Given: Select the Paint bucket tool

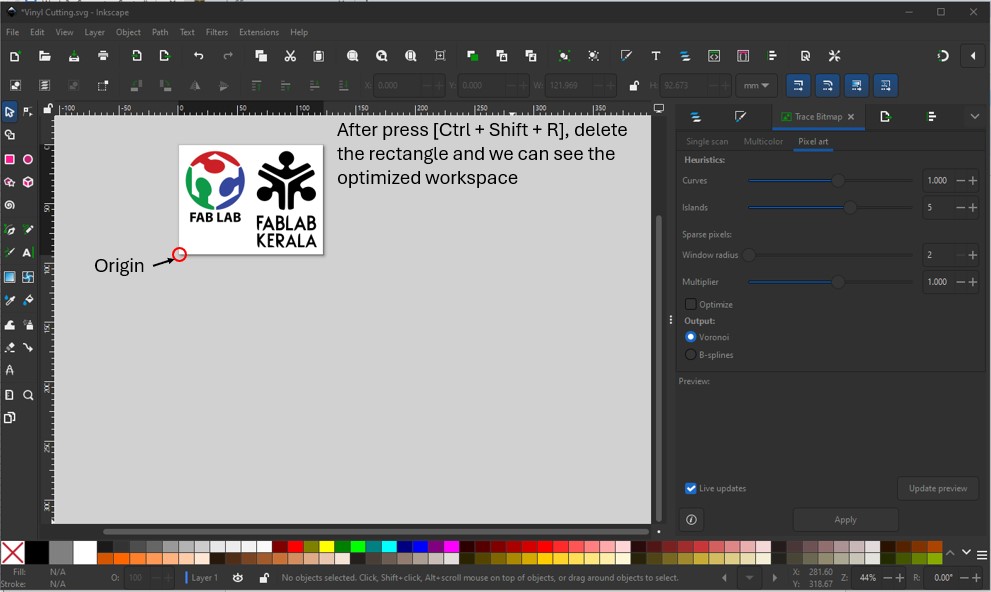Looking at the screenshot, I should (28, 300).
